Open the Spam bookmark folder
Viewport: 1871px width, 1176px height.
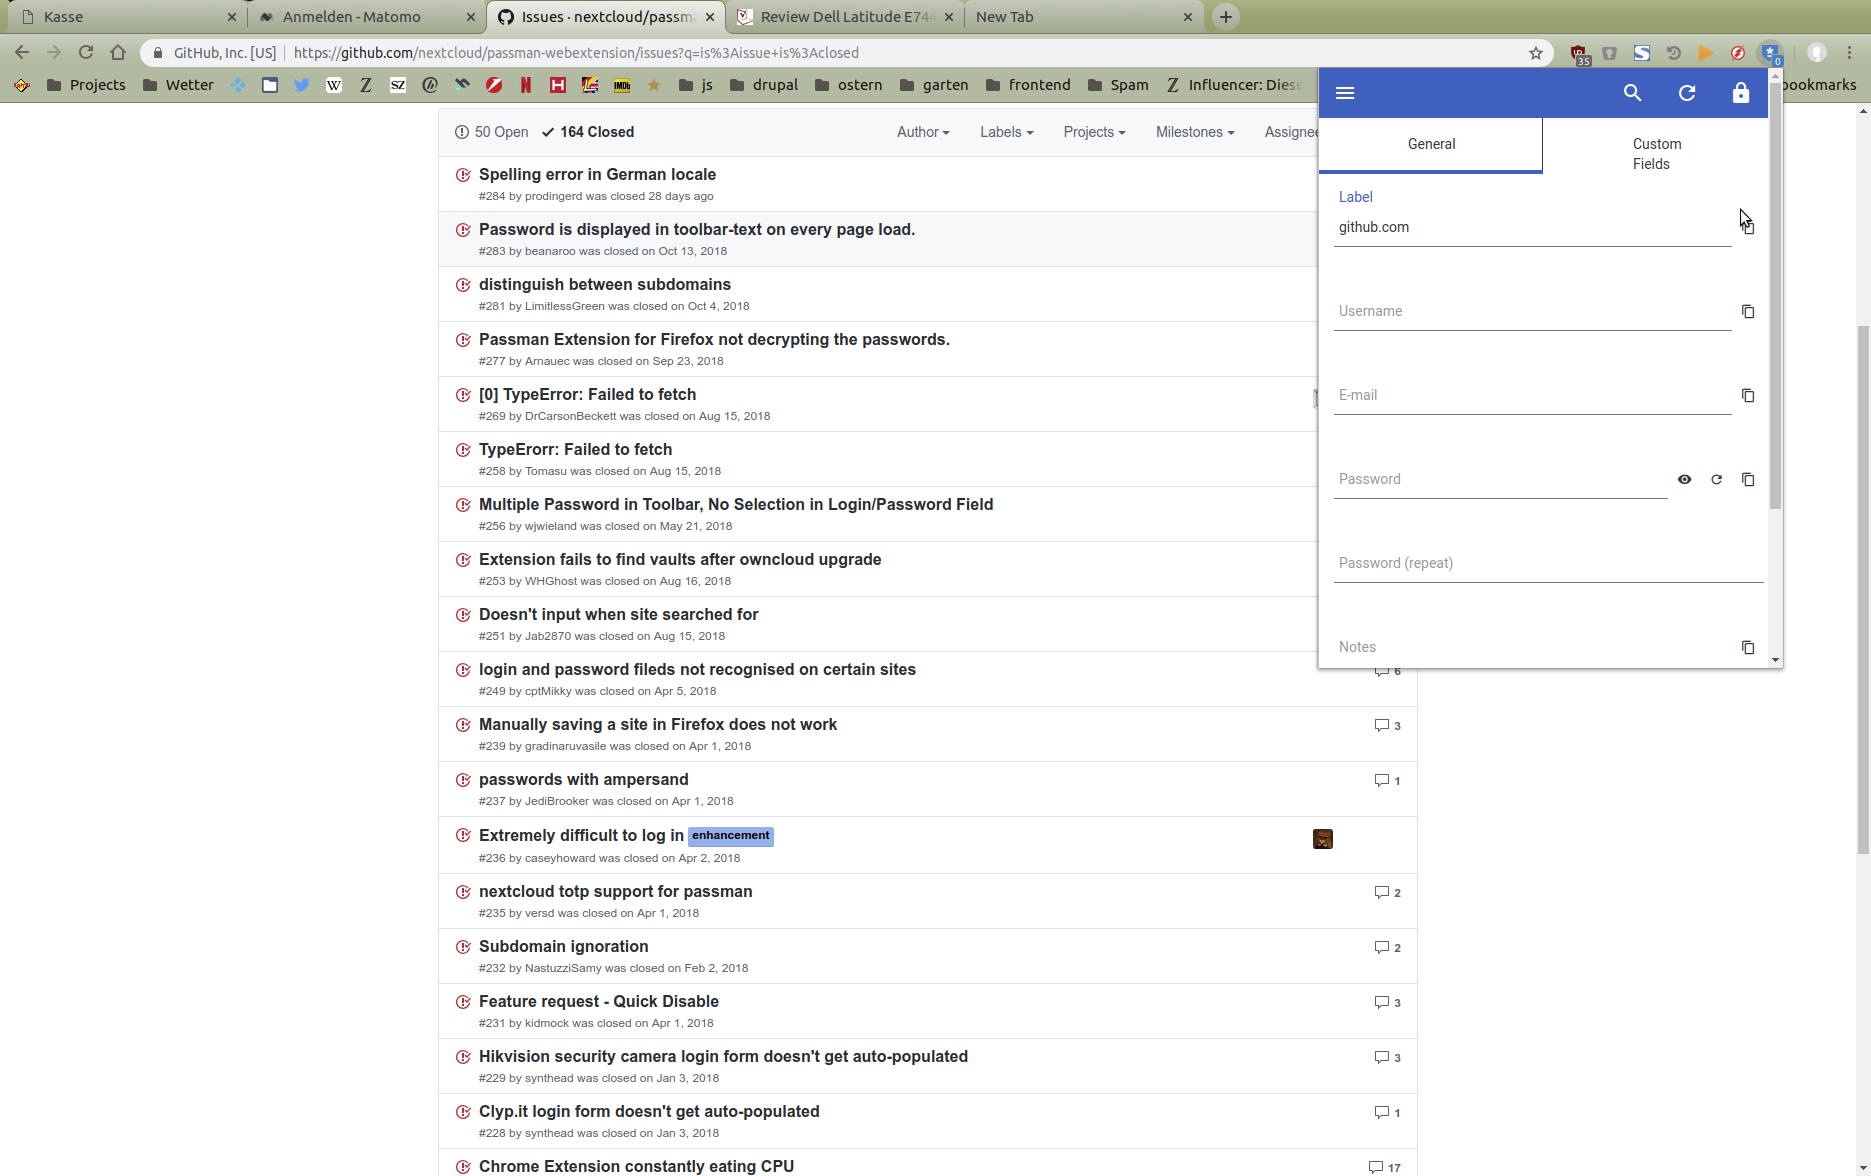[1118, 85]
